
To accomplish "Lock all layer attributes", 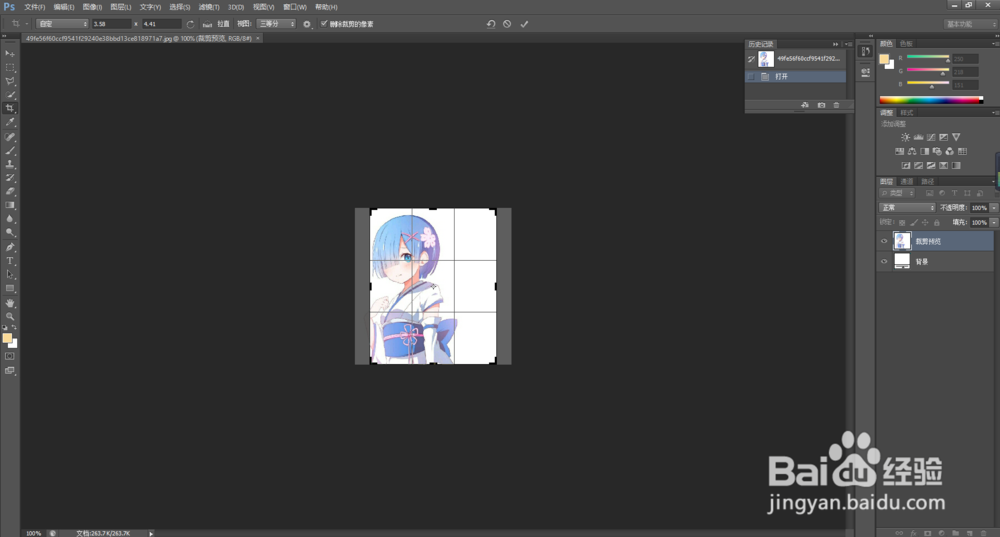I will pos(936,223).
